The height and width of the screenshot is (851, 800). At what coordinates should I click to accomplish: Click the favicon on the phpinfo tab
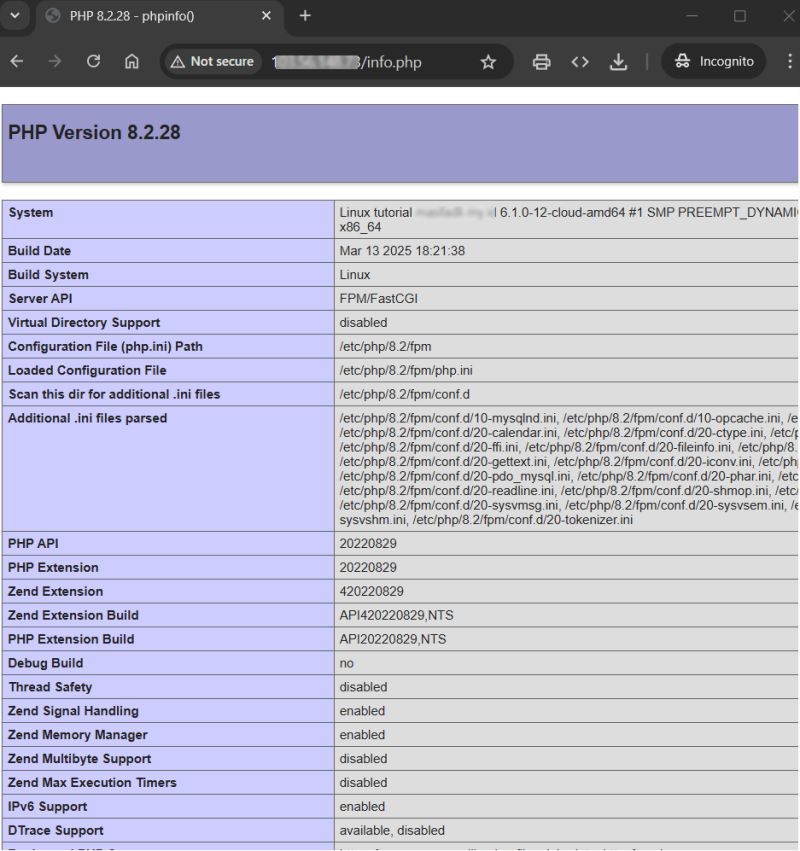pos(53,16)
